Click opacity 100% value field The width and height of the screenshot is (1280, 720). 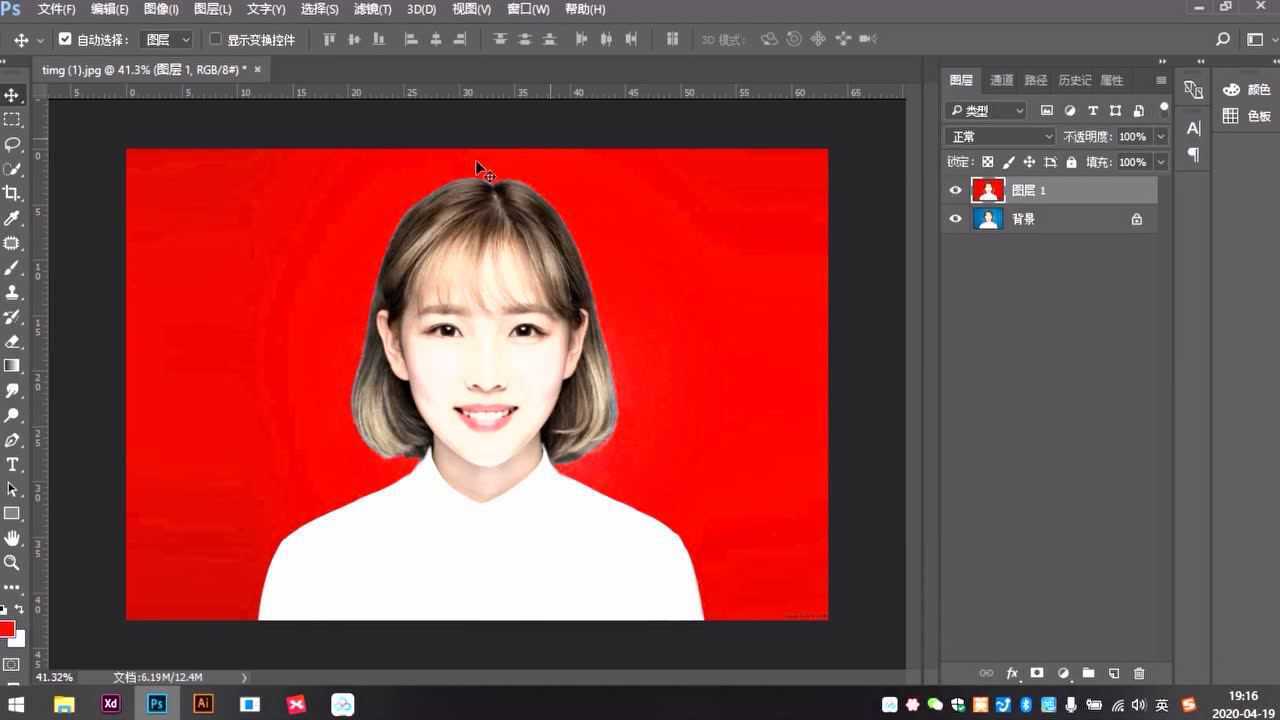1133,136
